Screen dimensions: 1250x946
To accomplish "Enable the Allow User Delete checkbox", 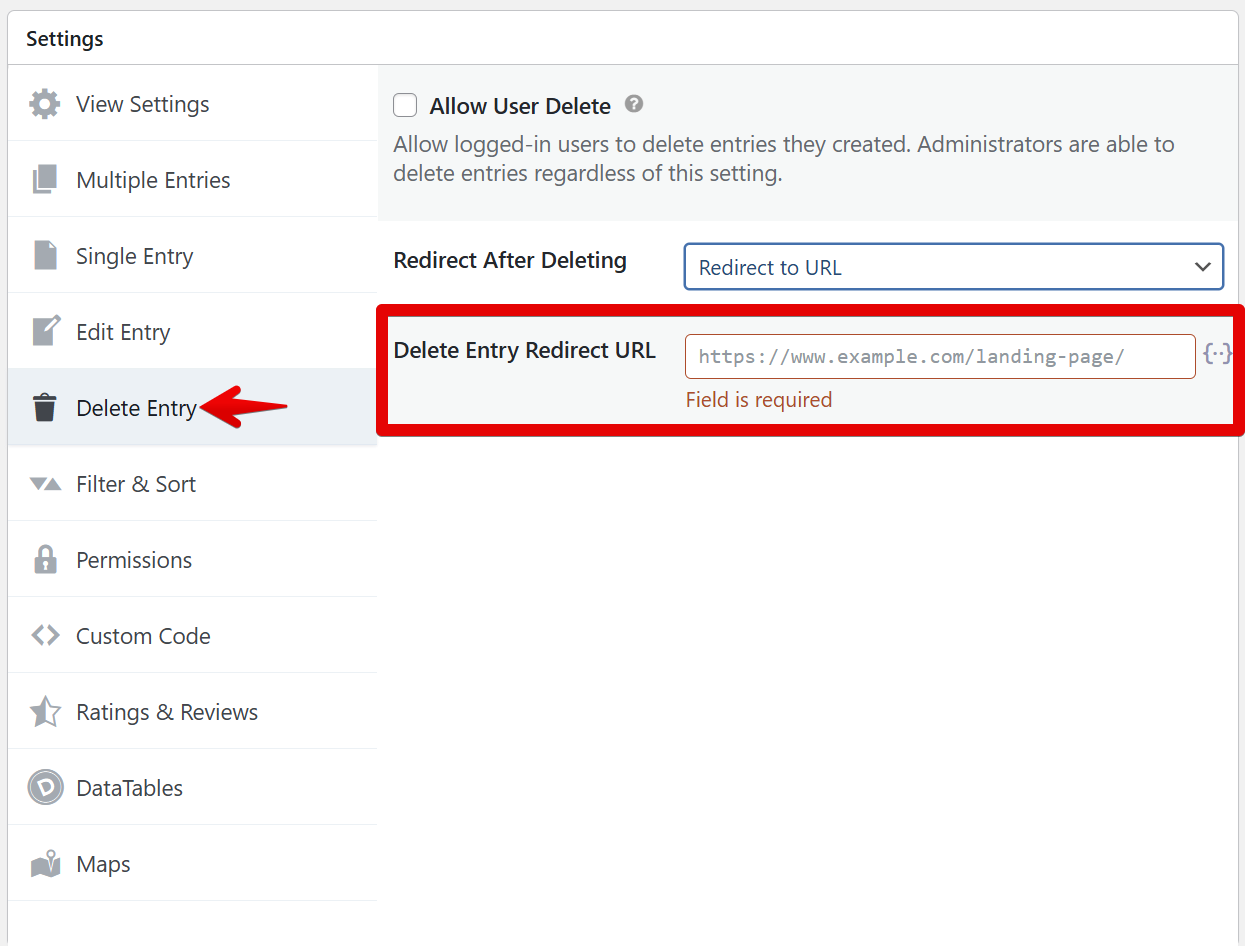I will (x=405, y=105).
